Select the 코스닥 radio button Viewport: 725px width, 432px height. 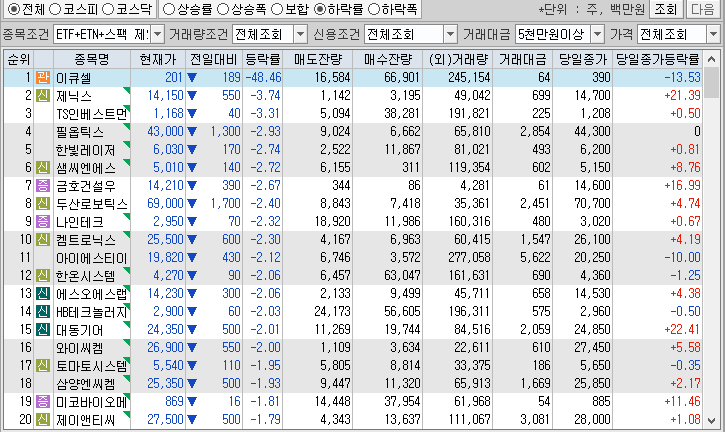click(x=108, y=9)
